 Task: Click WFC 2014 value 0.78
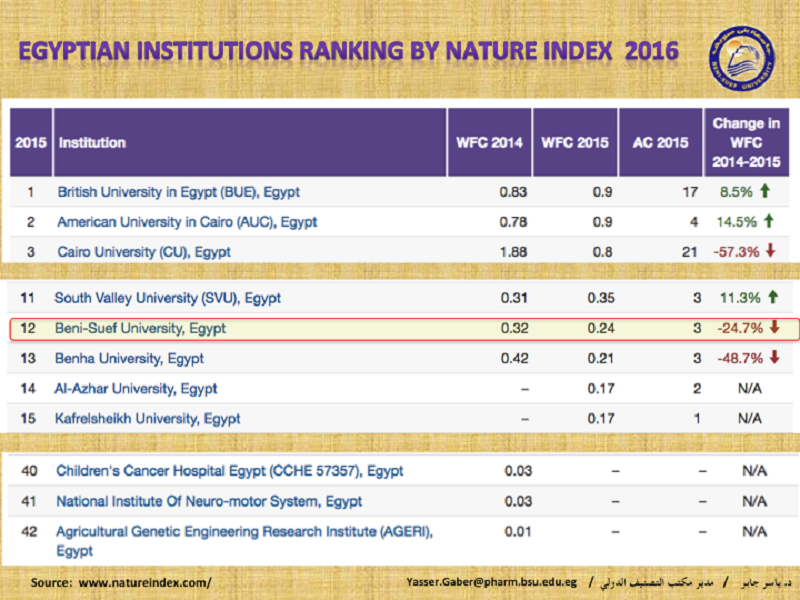coord(513,222)
